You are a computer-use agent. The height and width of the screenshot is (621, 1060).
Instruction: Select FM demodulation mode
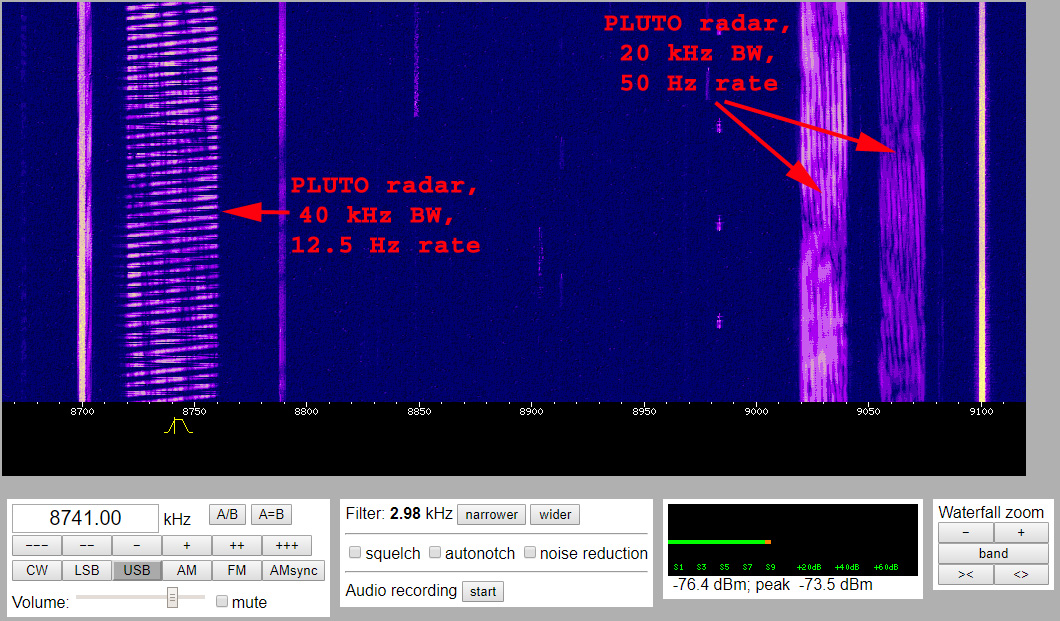pos(237,570)
